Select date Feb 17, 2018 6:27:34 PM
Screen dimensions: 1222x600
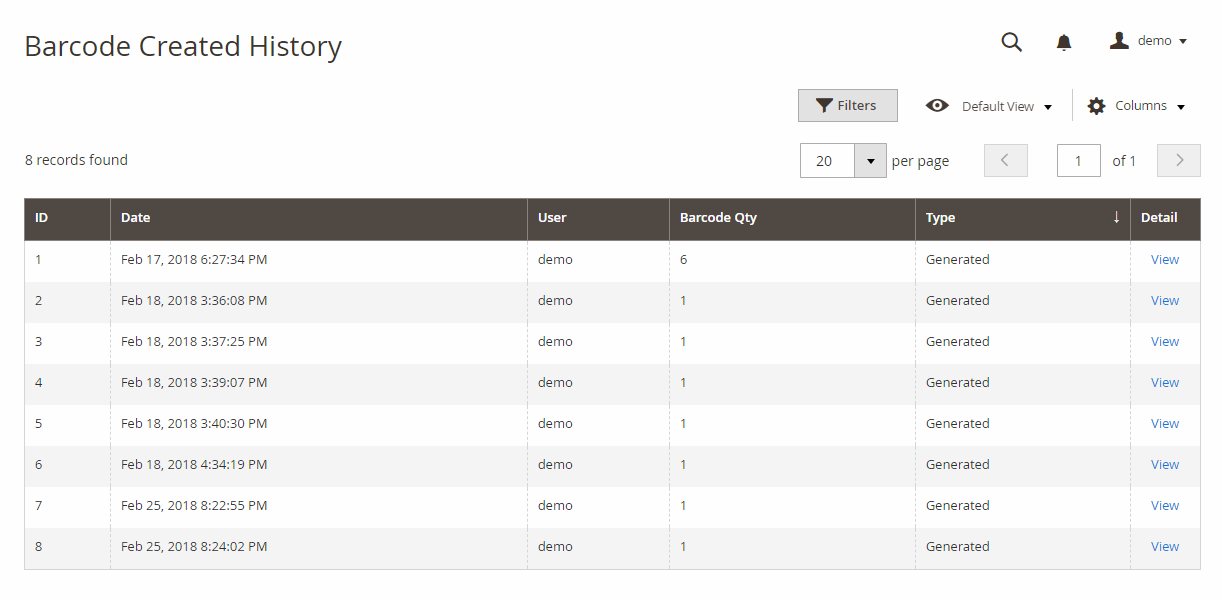[194, 260]
